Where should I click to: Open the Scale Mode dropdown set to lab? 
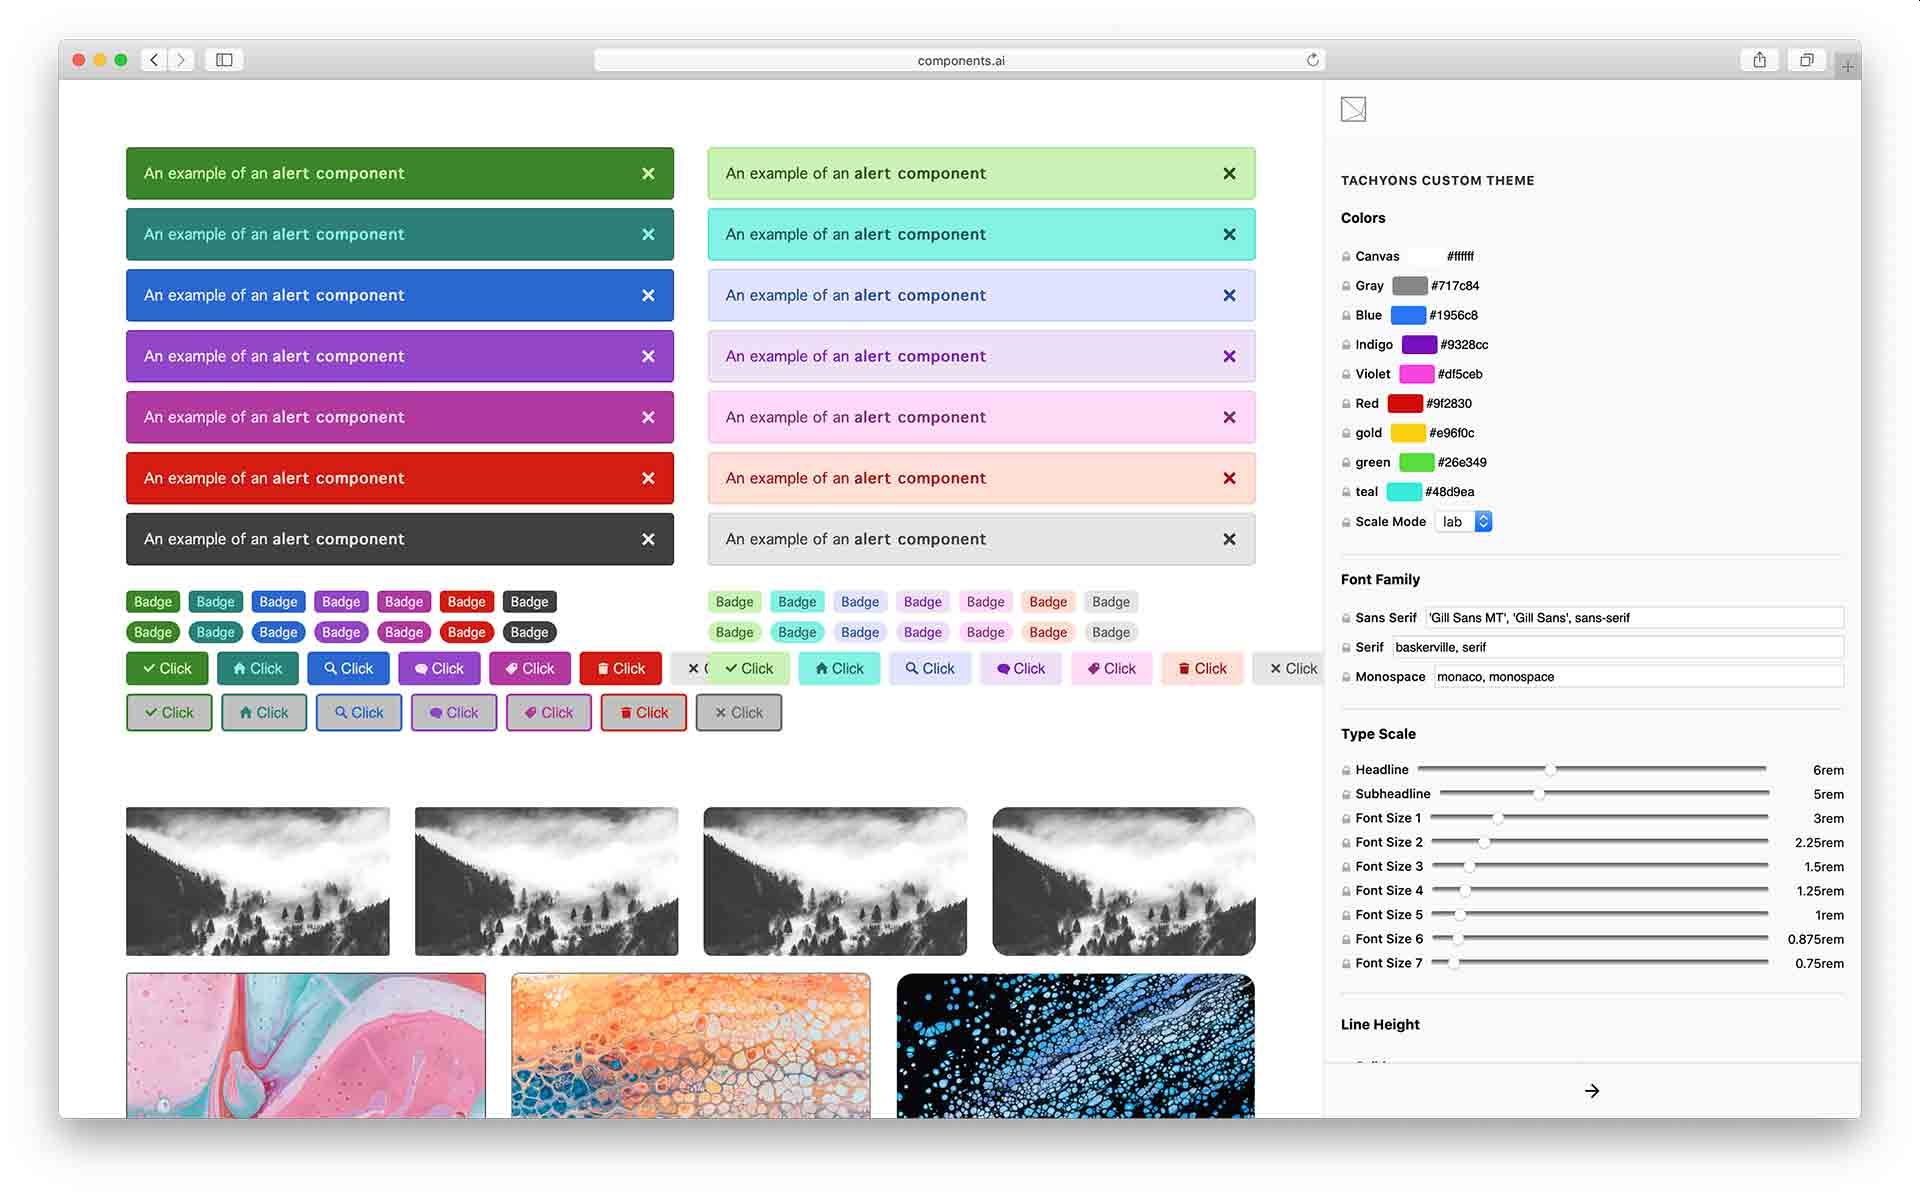tap(1463, 521)
